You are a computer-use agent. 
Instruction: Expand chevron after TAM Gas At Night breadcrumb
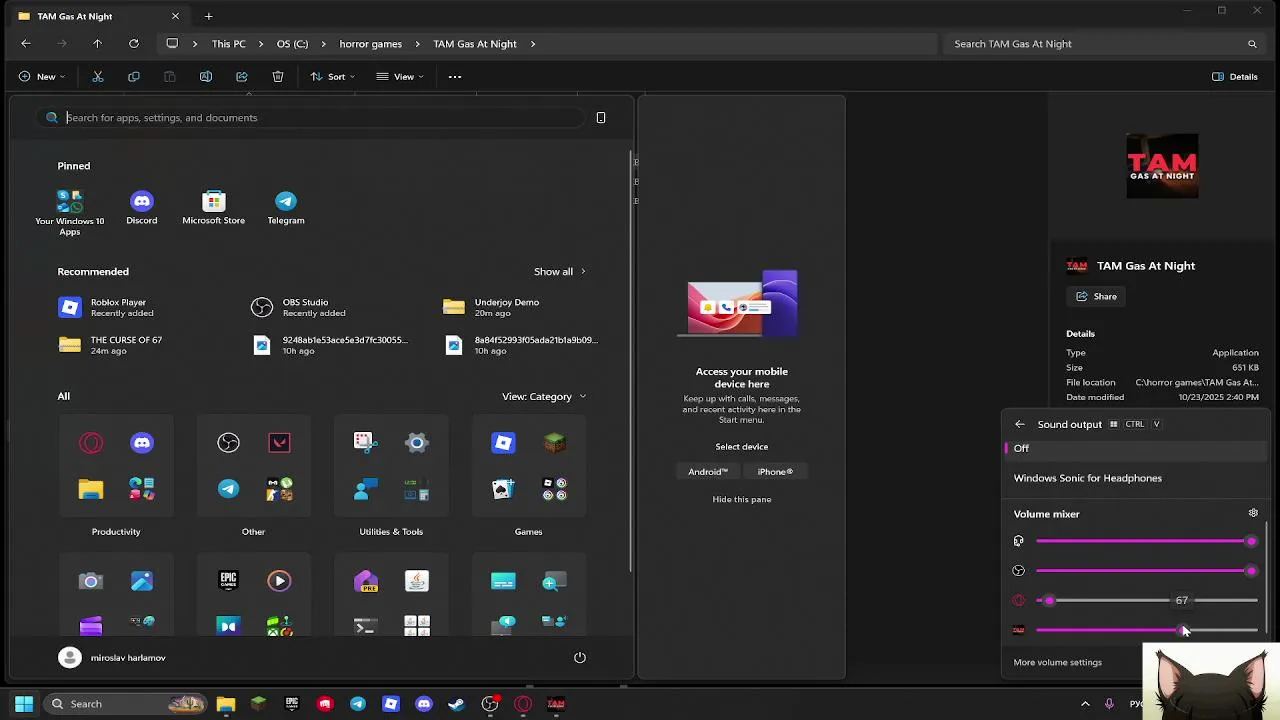click(x=533, y=44)
